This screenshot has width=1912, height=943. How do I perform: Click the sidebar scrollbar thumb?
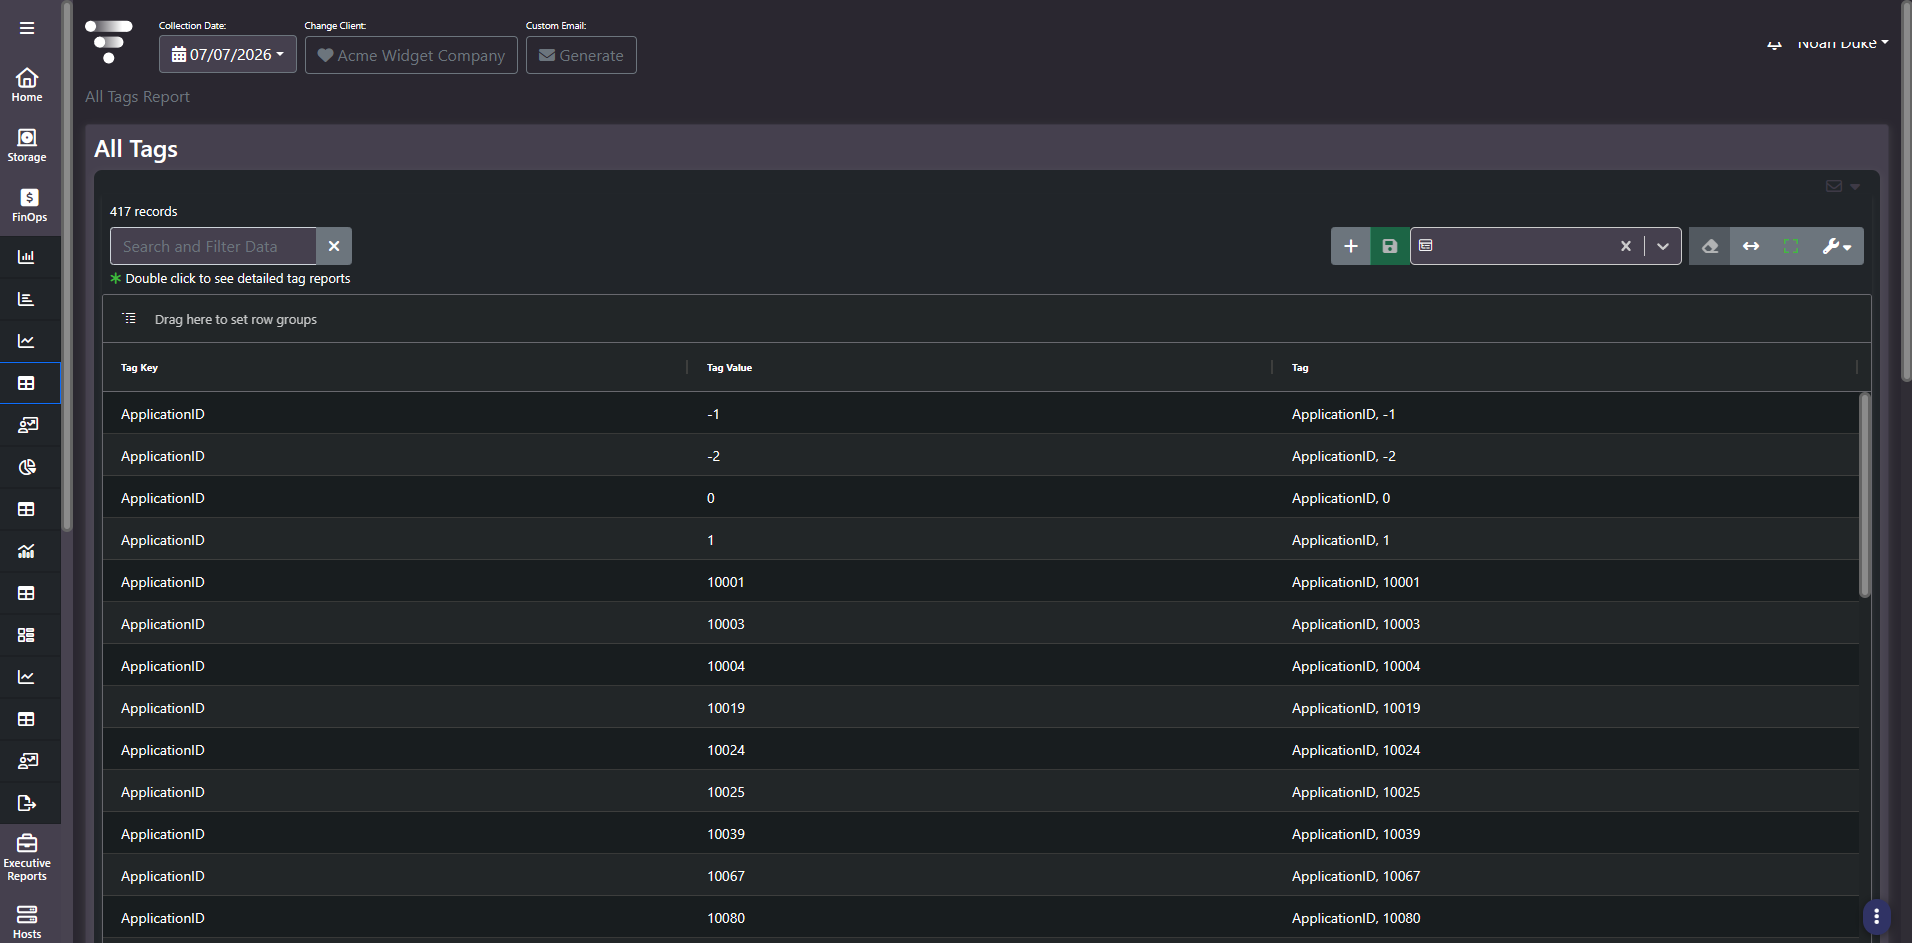[67, 265]
